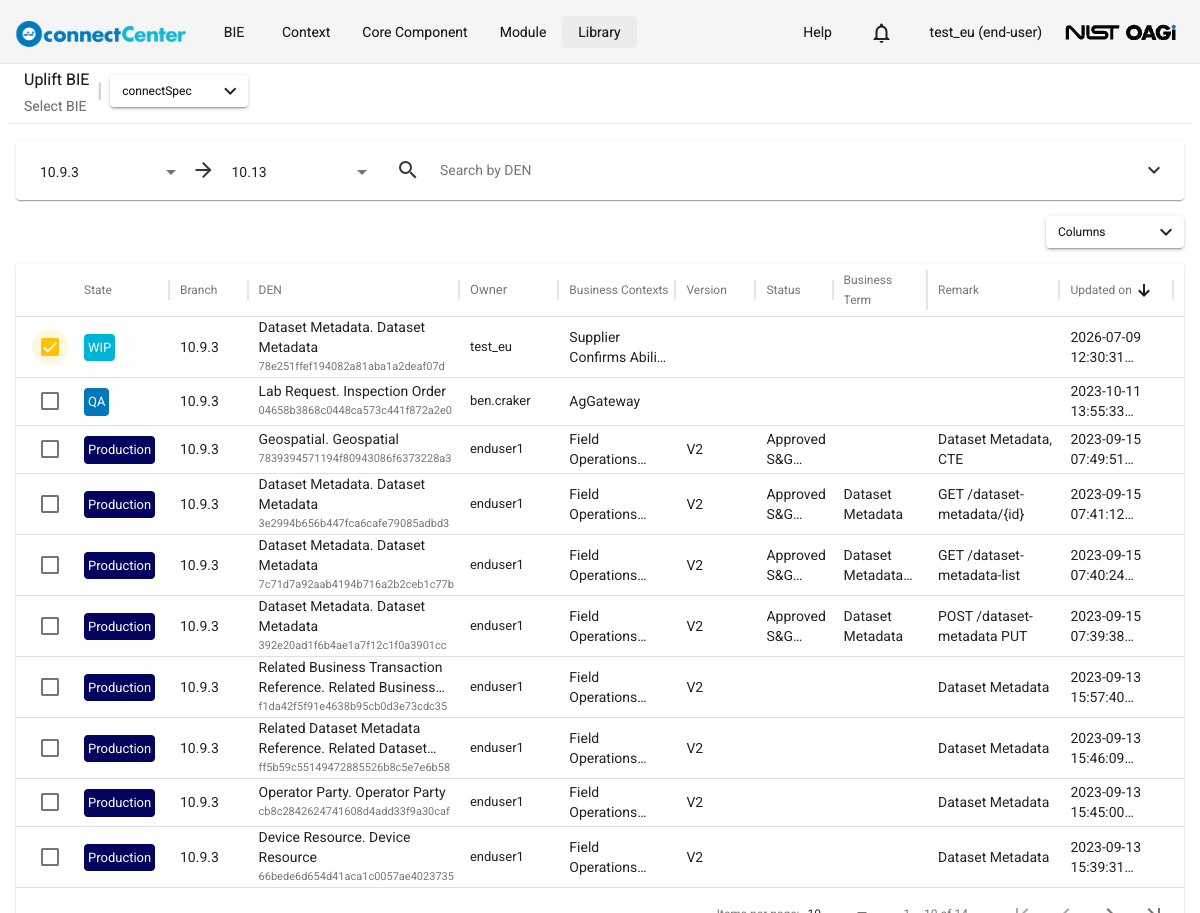
Task: Open the Context menu
Action: 306,32
